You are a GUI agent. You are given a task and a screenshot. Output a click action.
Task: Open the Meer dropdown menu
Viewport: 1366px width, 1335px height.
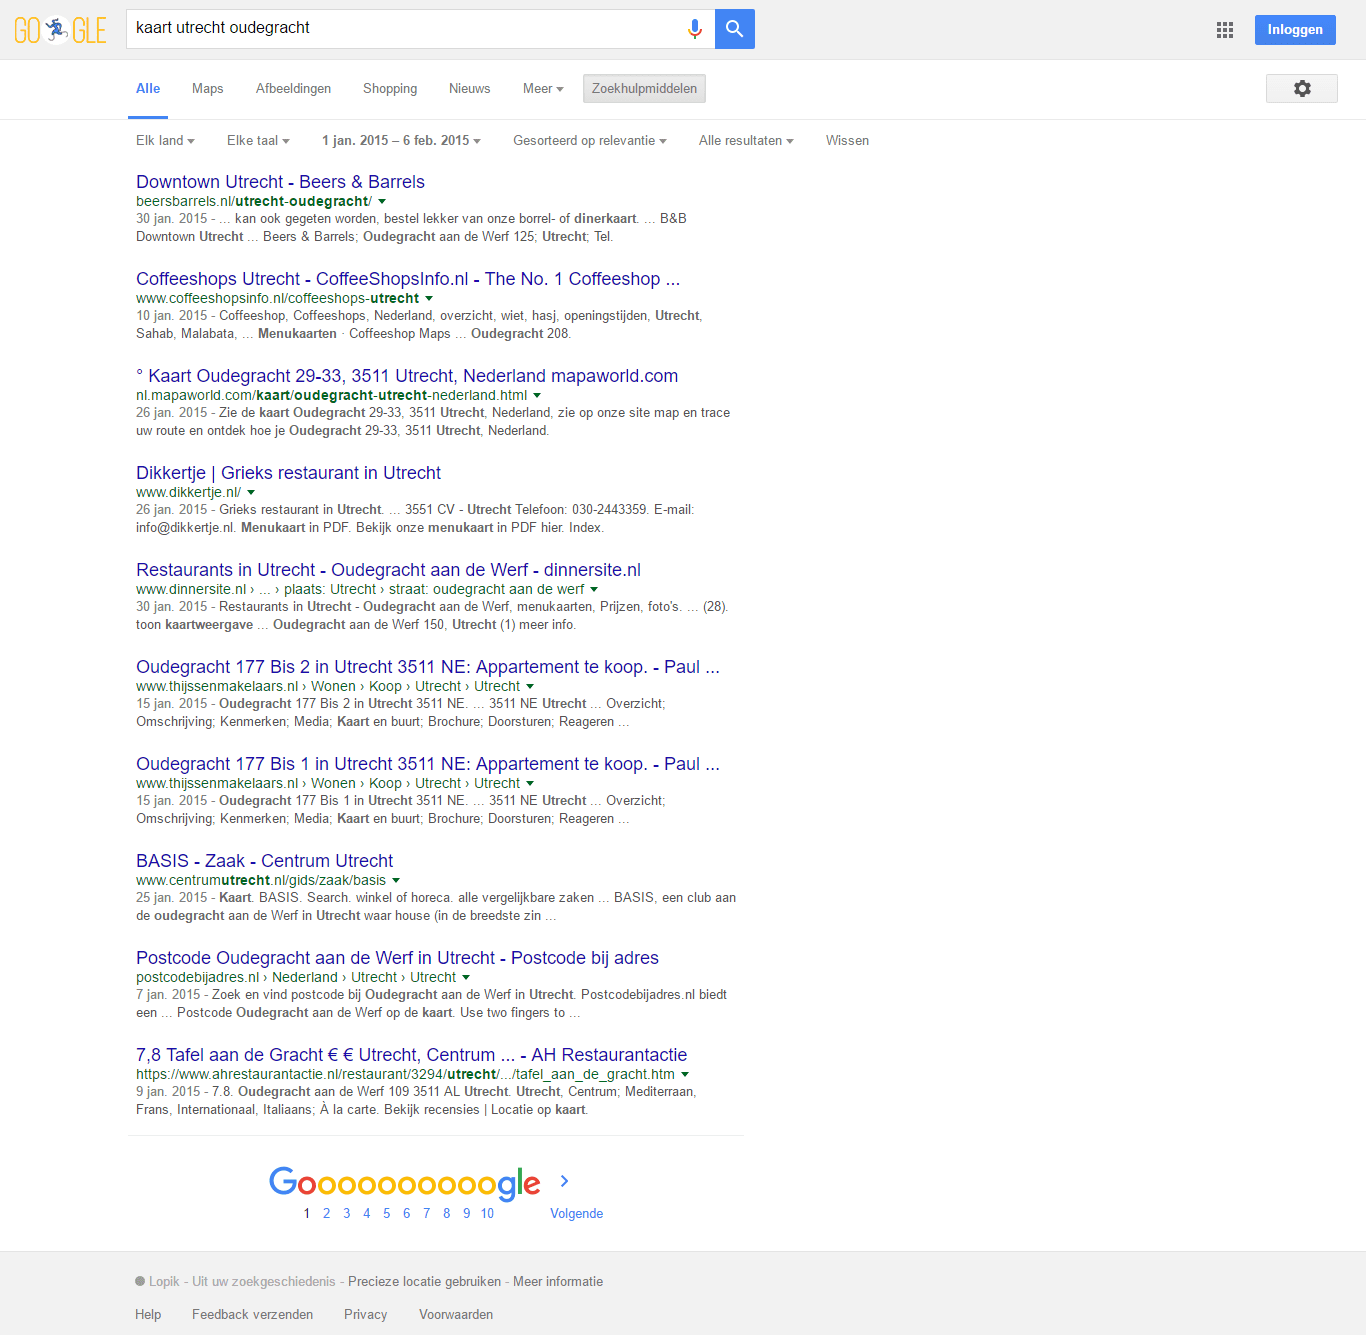coord(543,88)
